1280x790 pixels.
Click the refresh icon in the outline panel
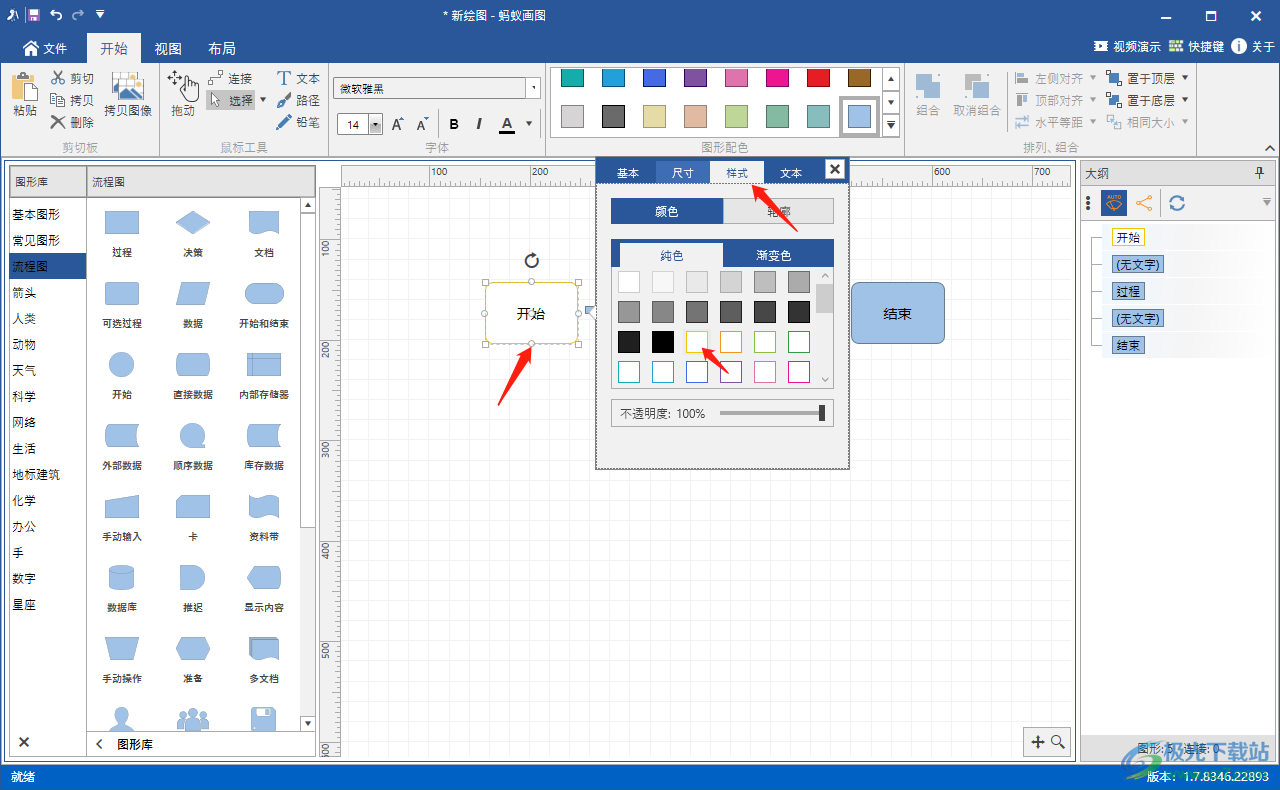(x=1177, y=203)
